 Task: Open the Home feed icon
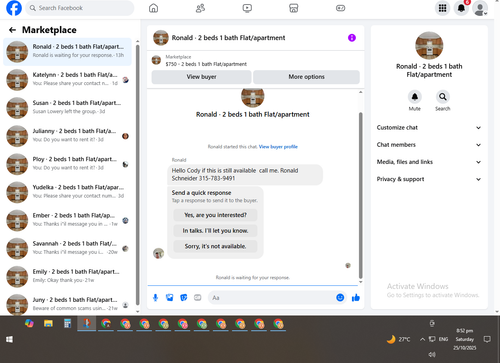pyautogui.click(x=153, y=8)
